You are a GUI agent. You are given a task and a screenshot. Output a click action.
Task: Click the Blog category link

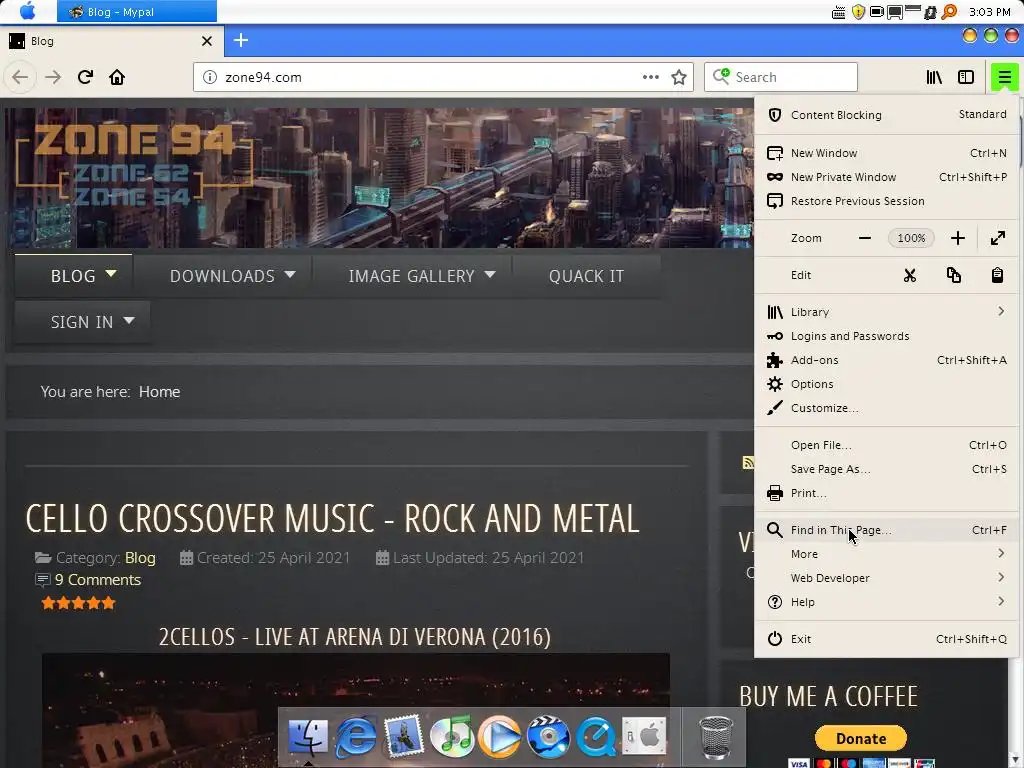pyautogui.click(x=140, y=558)
